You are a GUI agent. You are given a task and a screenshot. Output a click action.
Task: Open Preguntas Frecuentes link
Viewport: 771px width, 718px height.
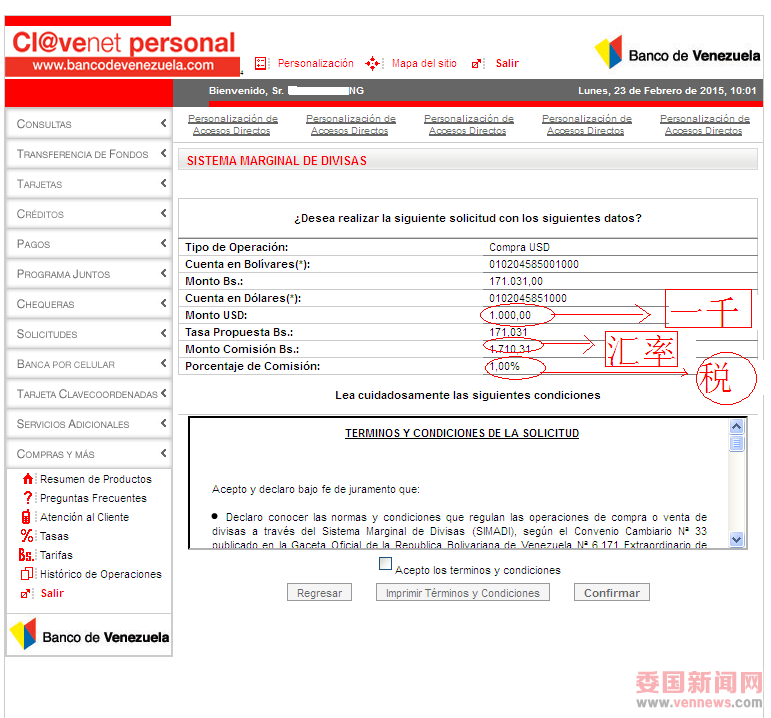93,498
